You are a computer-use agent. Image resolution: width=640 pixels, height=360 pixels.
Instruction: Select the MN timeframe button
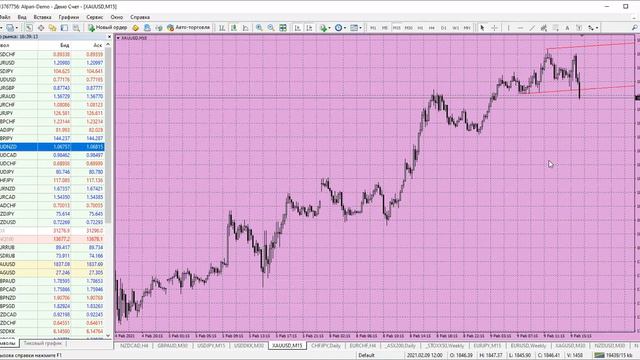point(467,28)
